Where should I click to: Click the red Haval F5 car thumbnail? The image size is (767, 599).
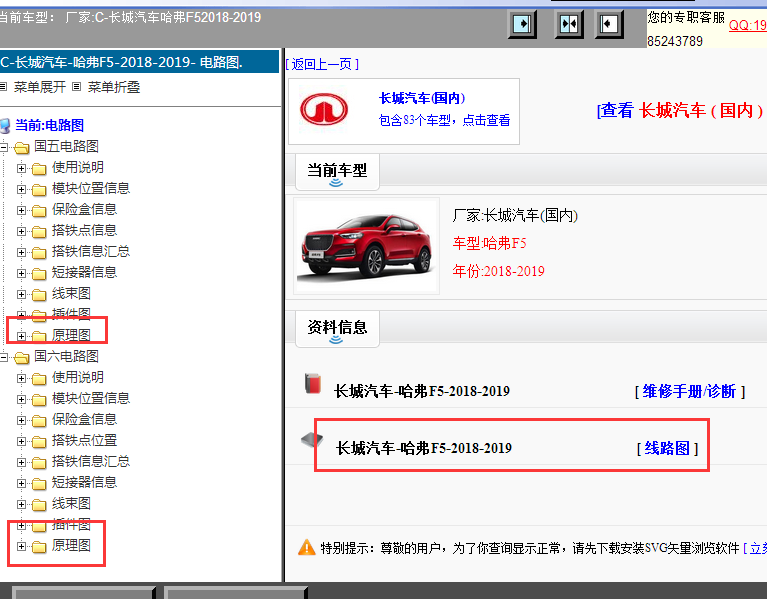coord(366,246)
